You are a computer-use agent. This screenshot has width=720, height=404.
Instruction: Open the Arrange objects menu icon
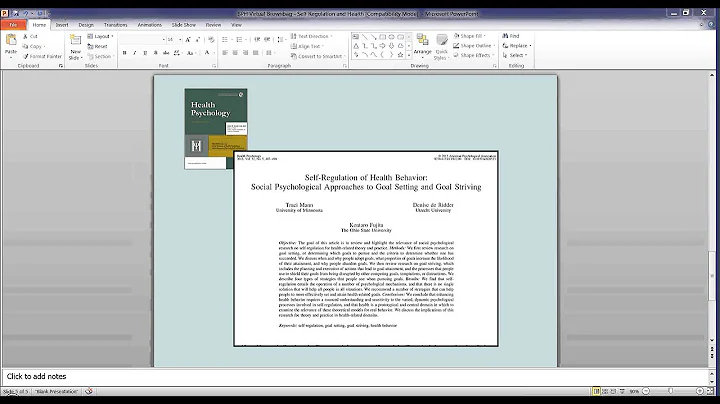(x=422, y=40)
